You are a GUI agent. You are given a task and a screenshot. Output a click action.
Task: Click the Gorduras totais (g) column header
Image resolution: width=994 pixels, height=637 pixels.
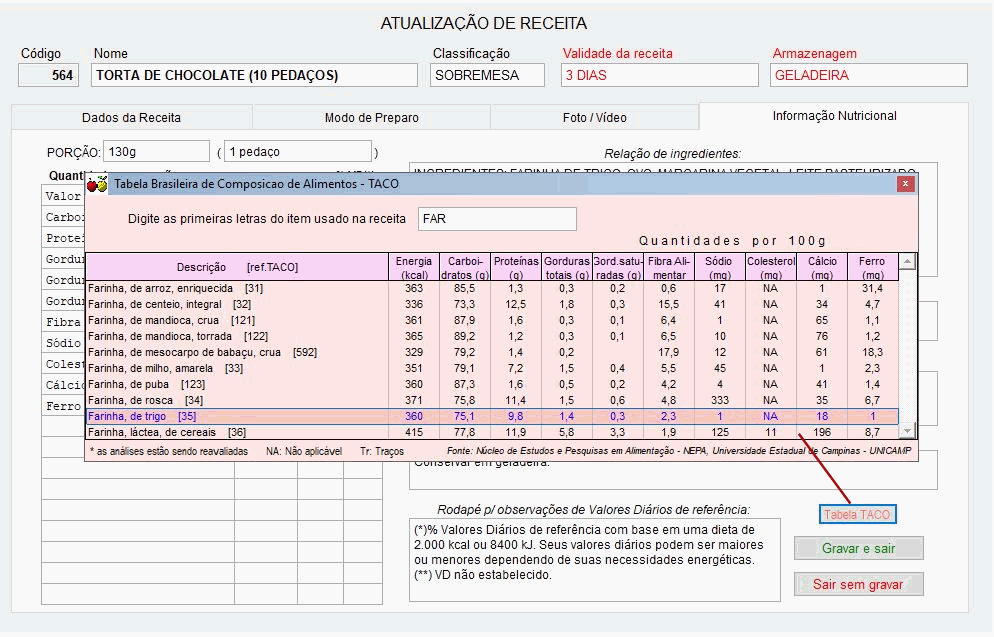(x=567, y=267)
